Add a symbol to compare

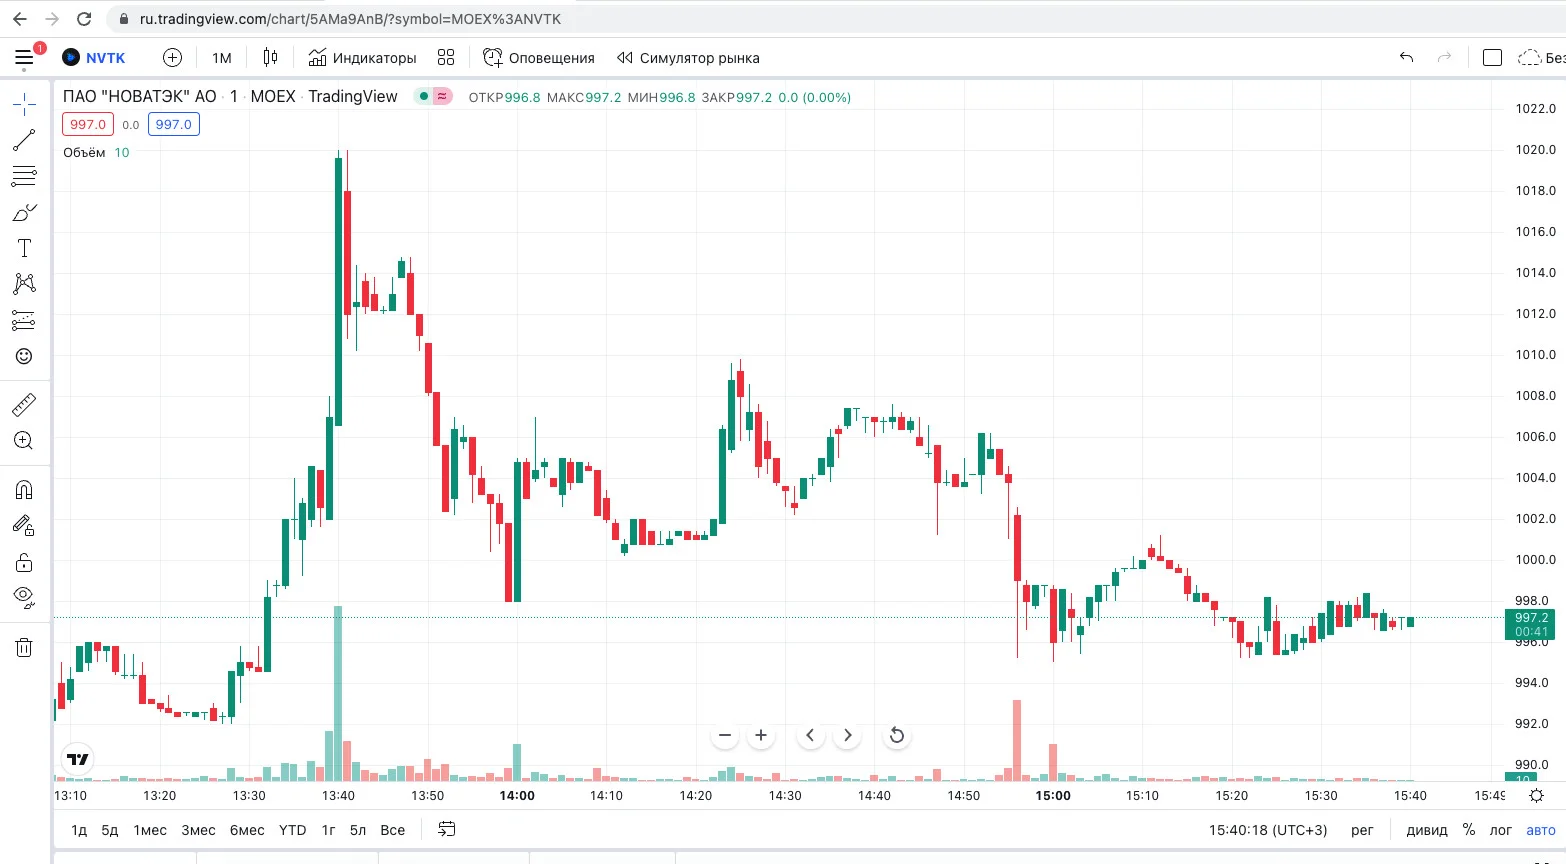click(172, 58)
